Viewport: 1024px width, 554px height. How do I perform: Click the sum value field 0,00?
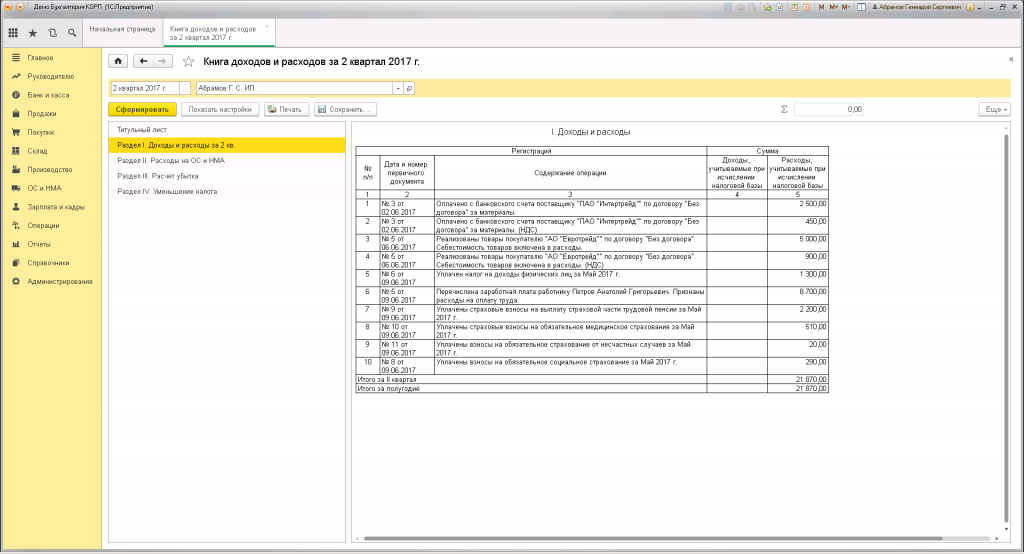click(829, 110)
